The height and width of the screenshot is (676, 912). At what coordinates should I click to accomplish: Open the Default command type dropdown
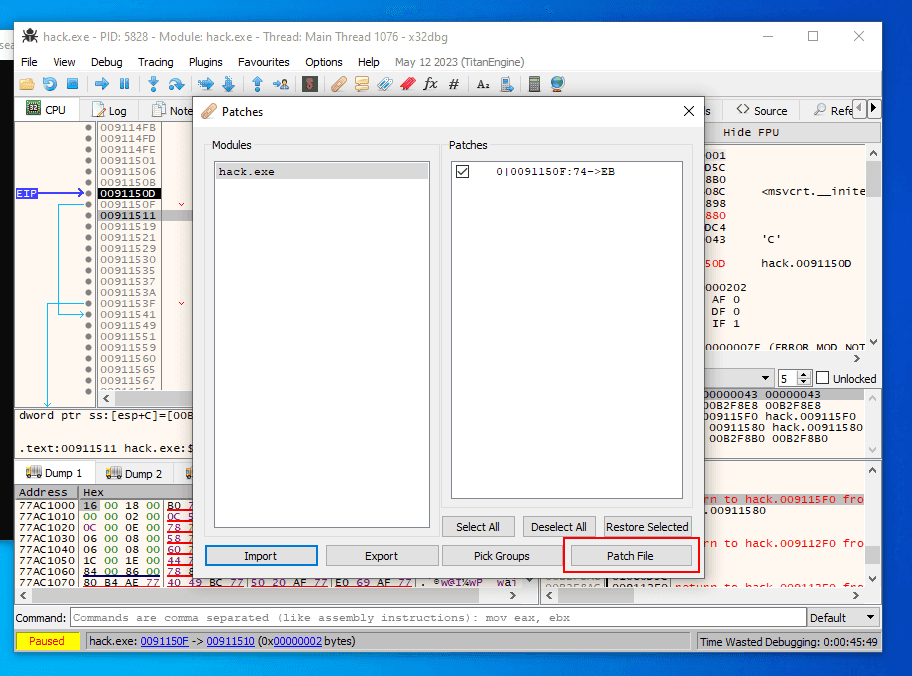pos(868,617)
